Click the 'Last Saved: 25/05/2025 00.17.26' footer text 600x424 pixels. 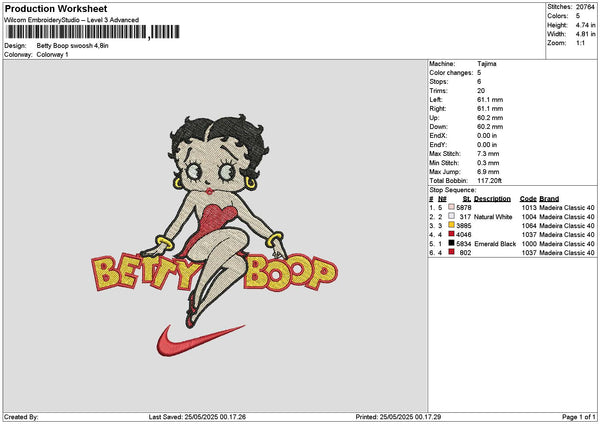(x=197, y=417)
